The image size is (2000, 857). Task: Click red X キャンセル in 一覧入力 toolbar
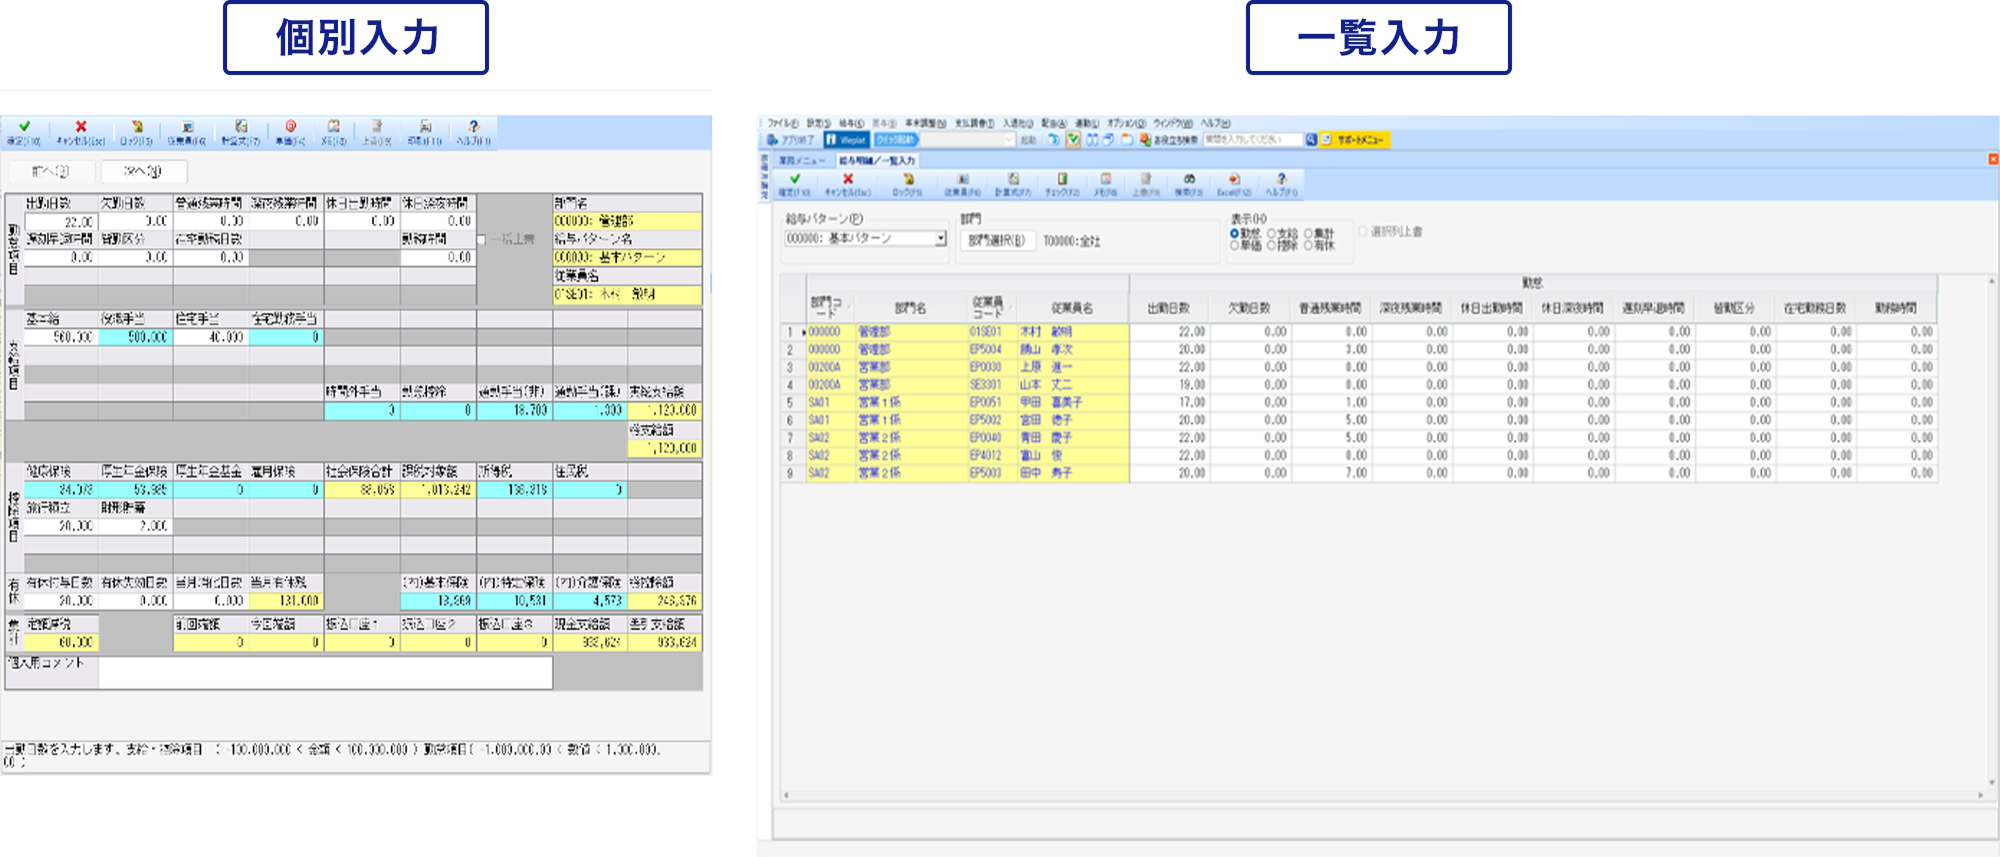847,183
